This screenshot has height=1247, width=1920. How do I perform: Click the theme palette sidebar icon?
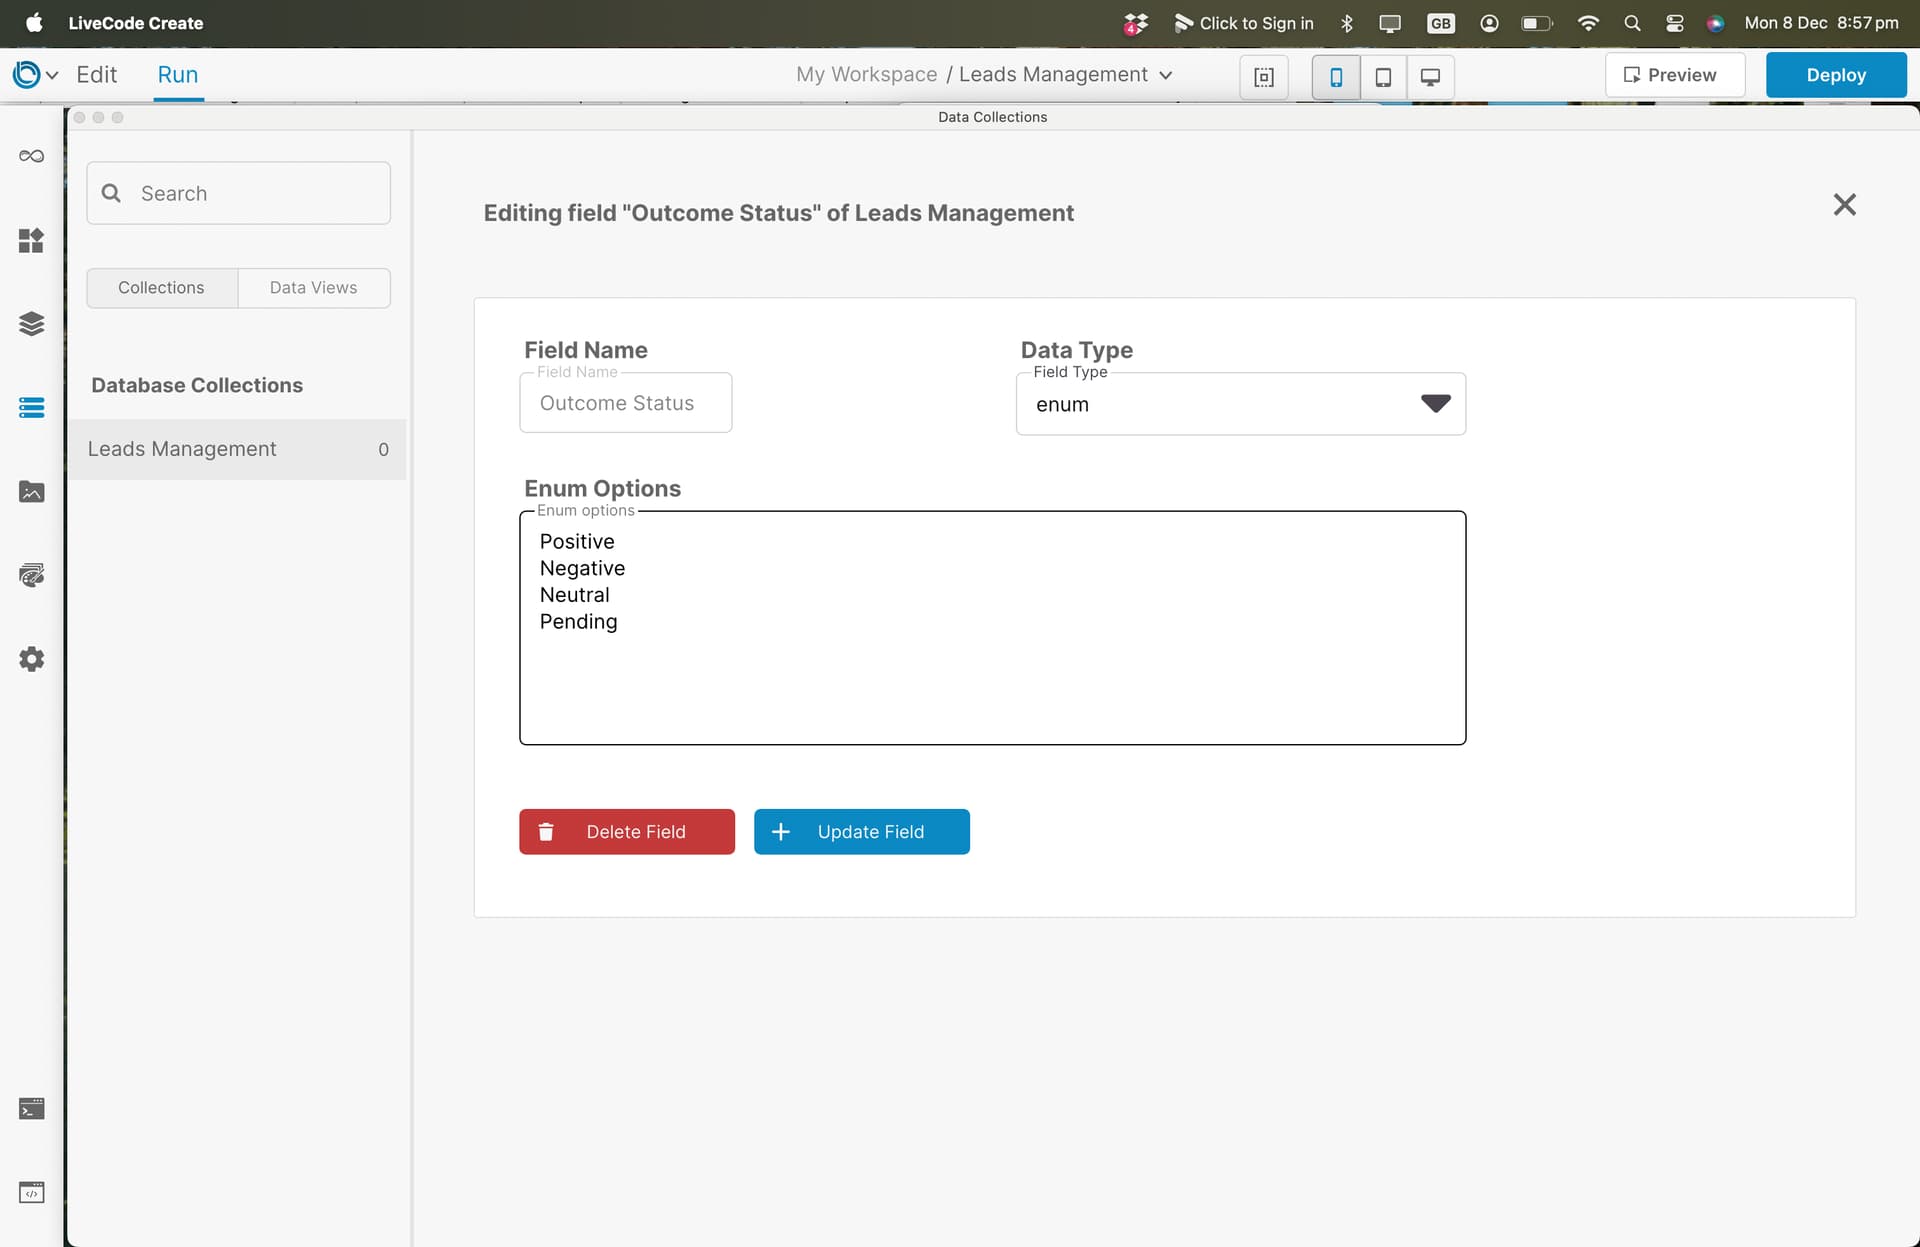point(31,575)
